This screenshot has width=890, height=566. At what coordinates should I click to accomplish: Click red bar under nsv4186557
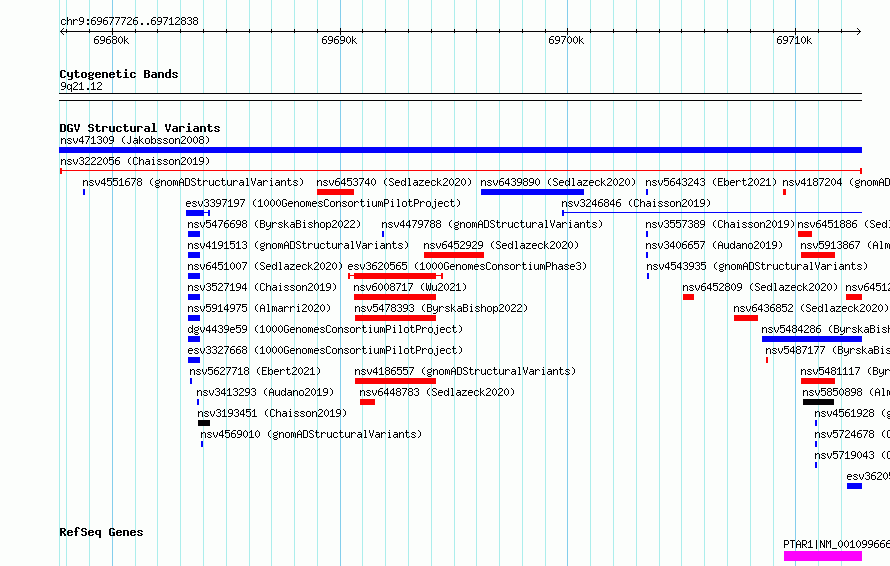(x=396, y=381)
